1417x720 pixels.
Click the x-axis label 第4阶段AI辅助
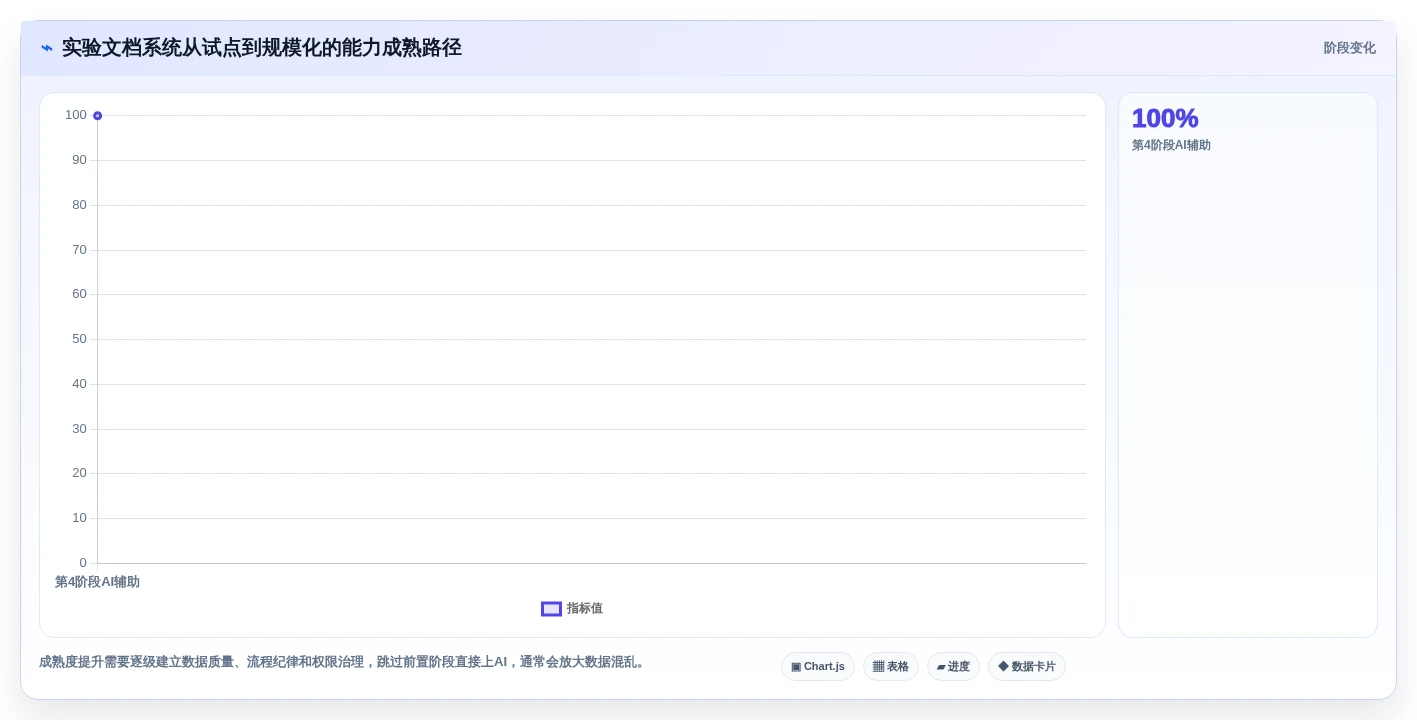click(x=97, y=582)
